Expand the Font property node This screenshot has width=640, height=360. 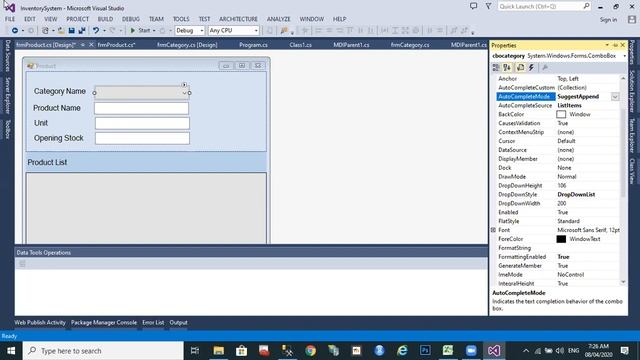tap(493, 230)
